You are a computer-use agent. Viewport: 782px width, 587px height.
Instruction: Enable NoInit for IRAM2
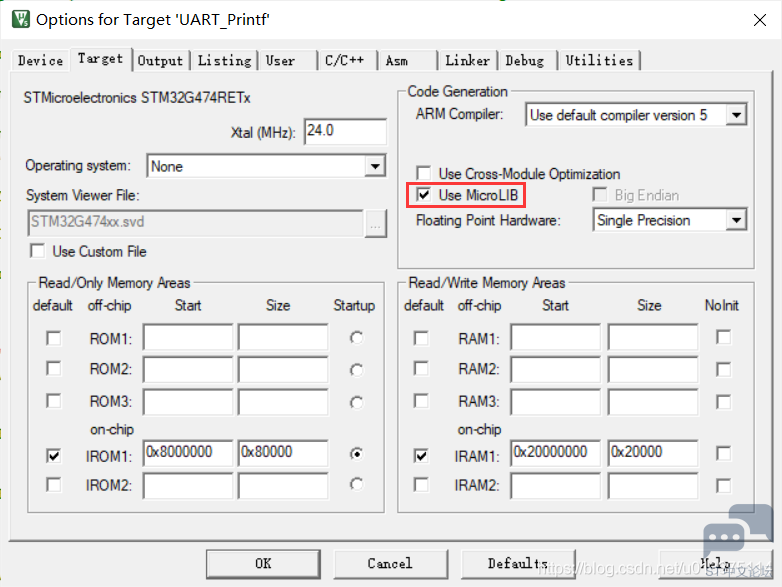(723, 486)
